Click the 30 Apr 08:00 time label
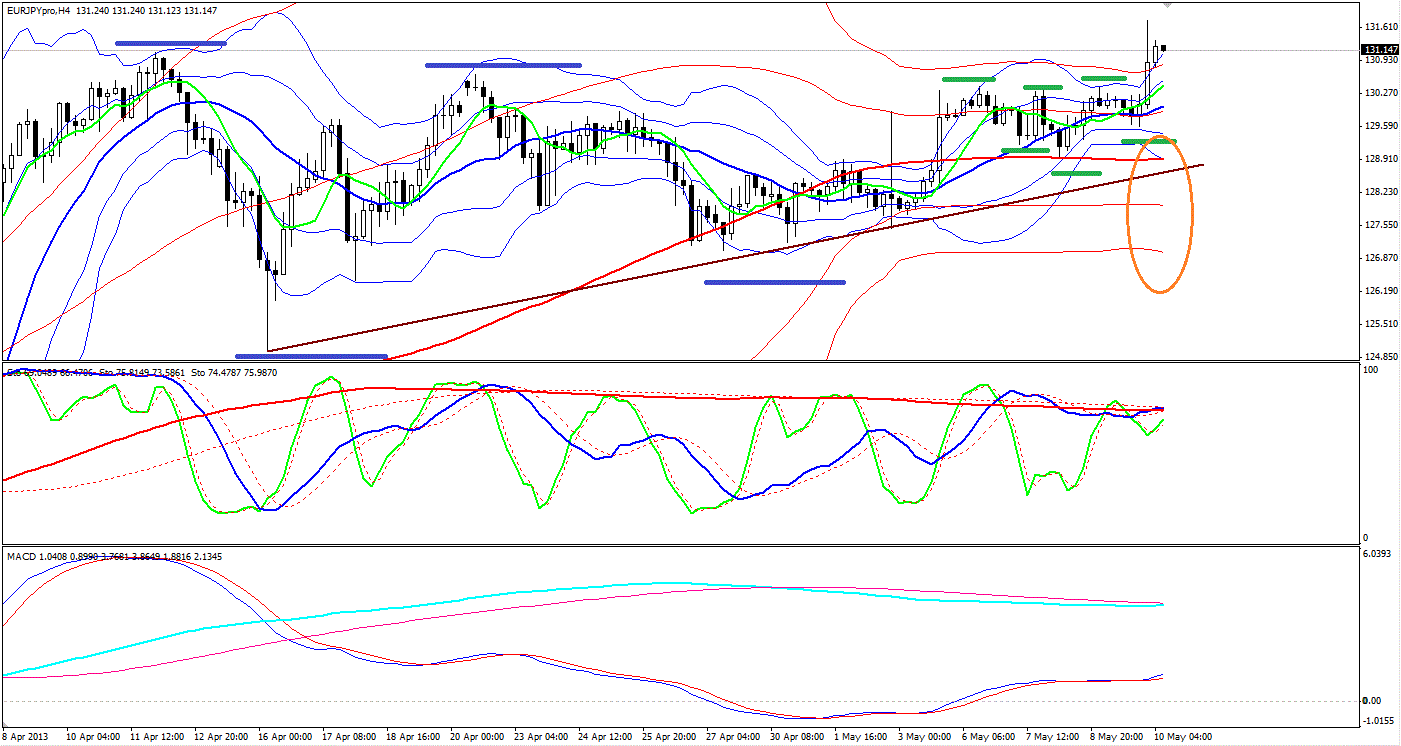 pyautogui.click(x=796, y=737)
